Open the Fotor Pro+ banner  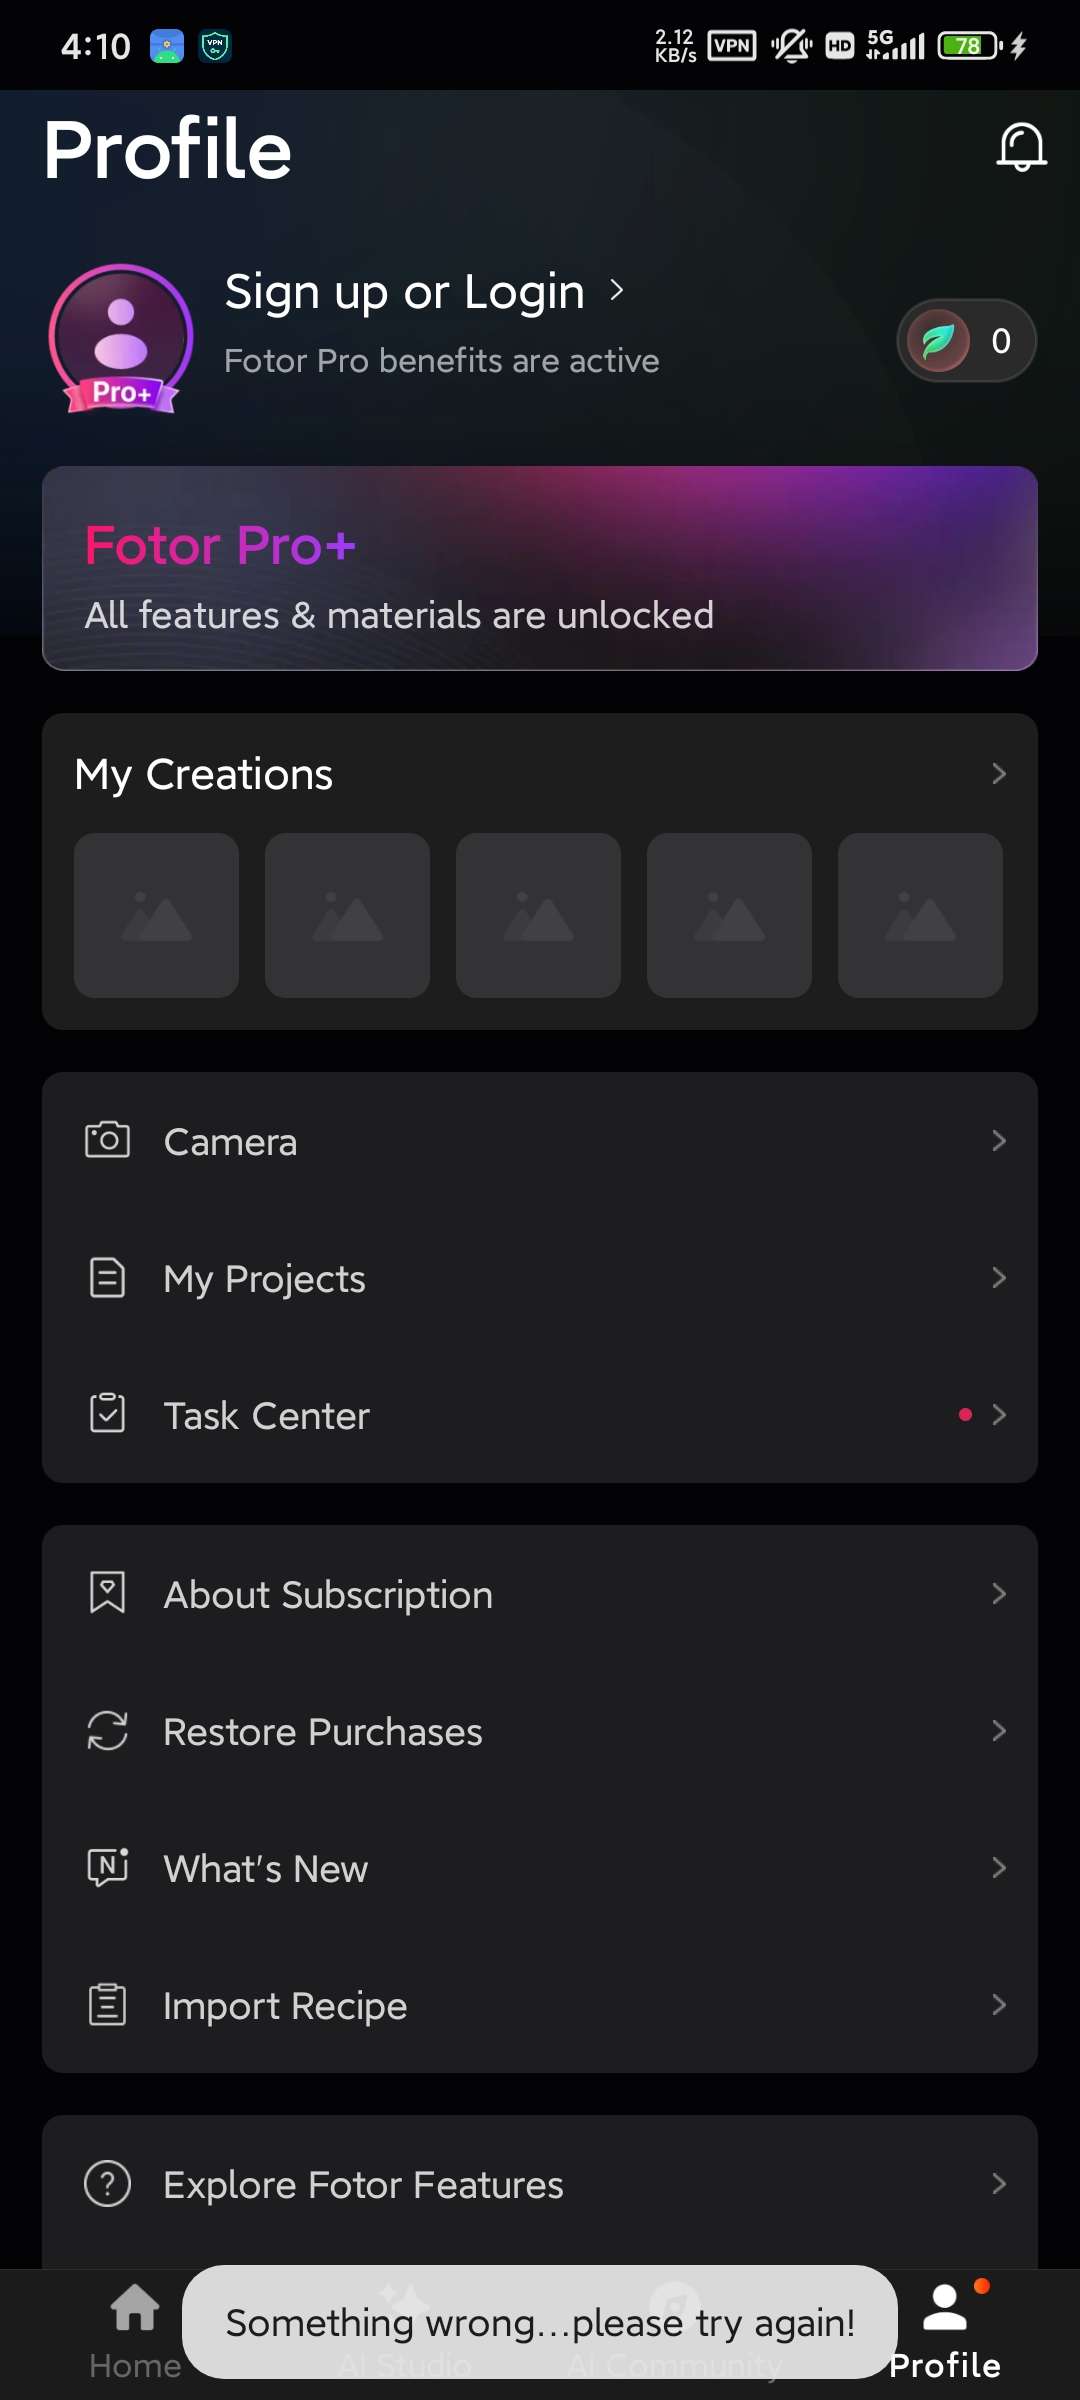pos(540,568)
